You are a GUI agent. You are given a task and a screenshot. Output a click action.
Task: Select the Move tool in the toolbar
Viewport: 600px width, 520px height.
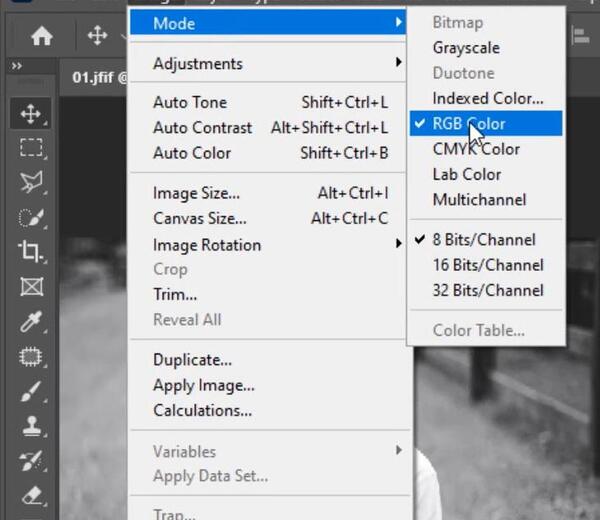click(31, 114)
